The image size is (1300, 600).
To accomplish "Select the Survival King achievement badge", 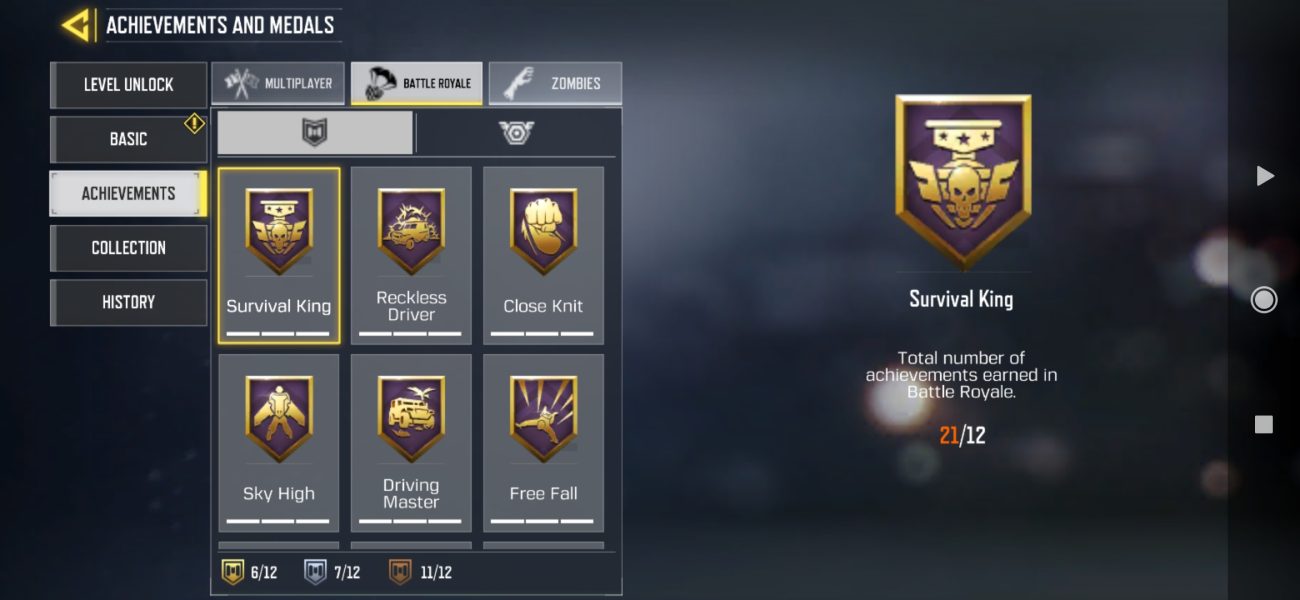I will (x=279, y=255).
